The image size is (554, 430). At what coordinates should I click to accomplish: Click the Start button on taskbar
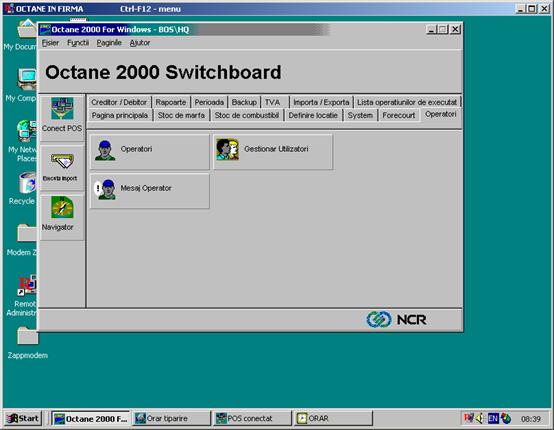pyautogui.click(x=23, y=419)
